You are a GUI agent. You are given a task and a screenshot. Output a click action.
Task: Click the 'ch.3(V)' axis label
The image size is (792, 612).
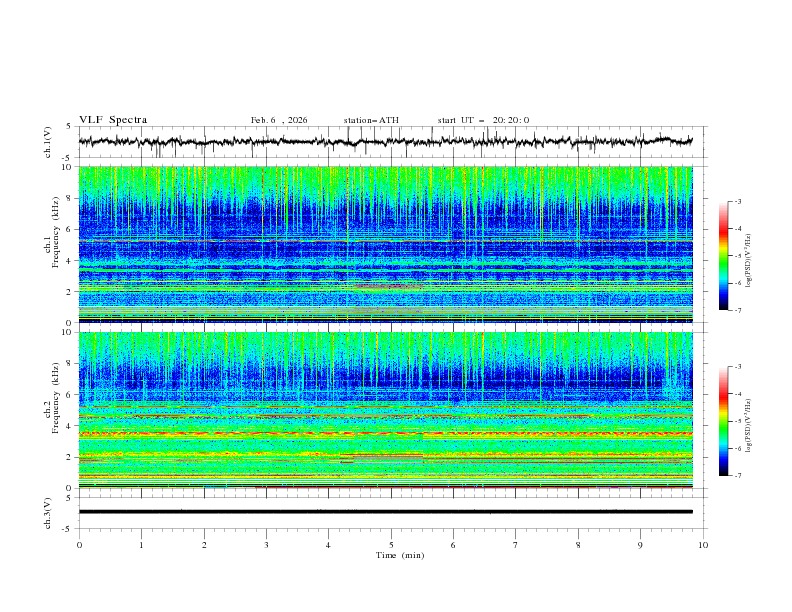coord(48,513)
